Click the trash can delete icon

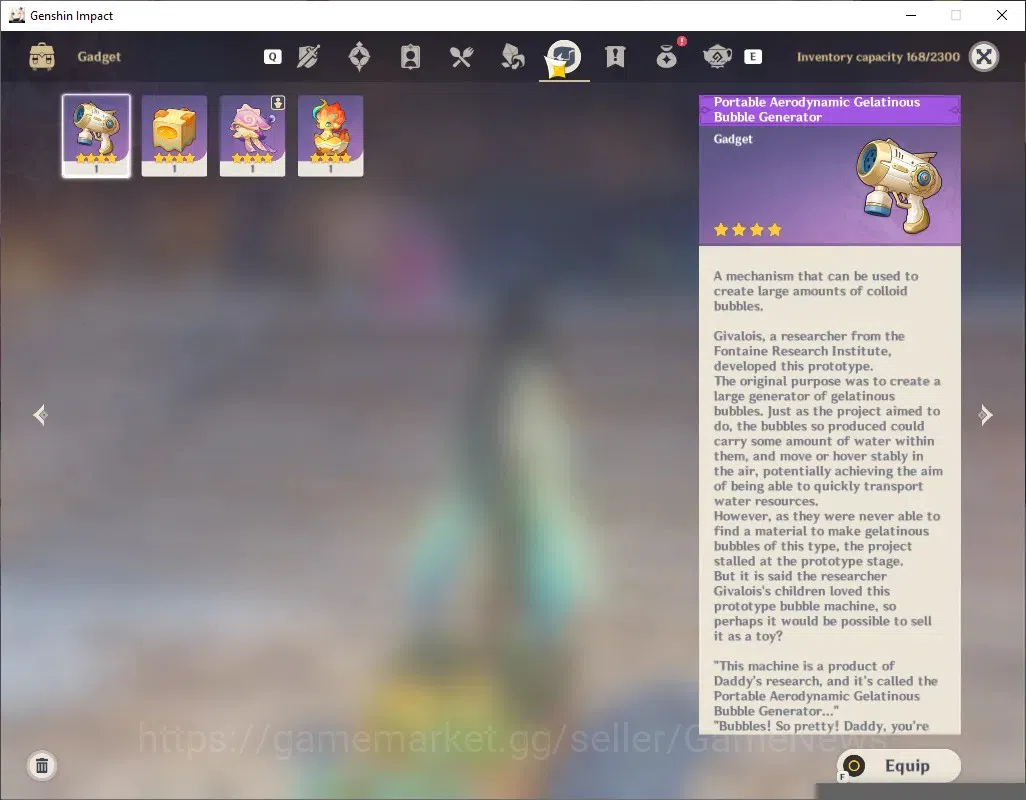tap(42, 765)
